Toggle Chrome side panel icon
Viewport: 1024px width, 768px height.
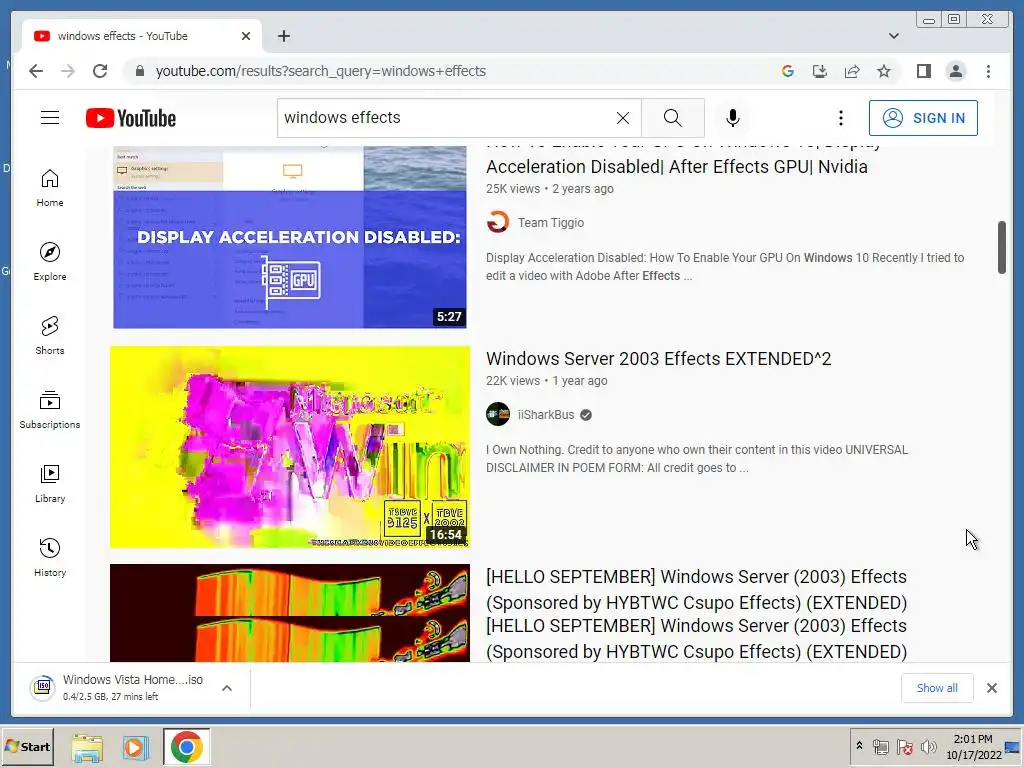(x=923, y=71)
